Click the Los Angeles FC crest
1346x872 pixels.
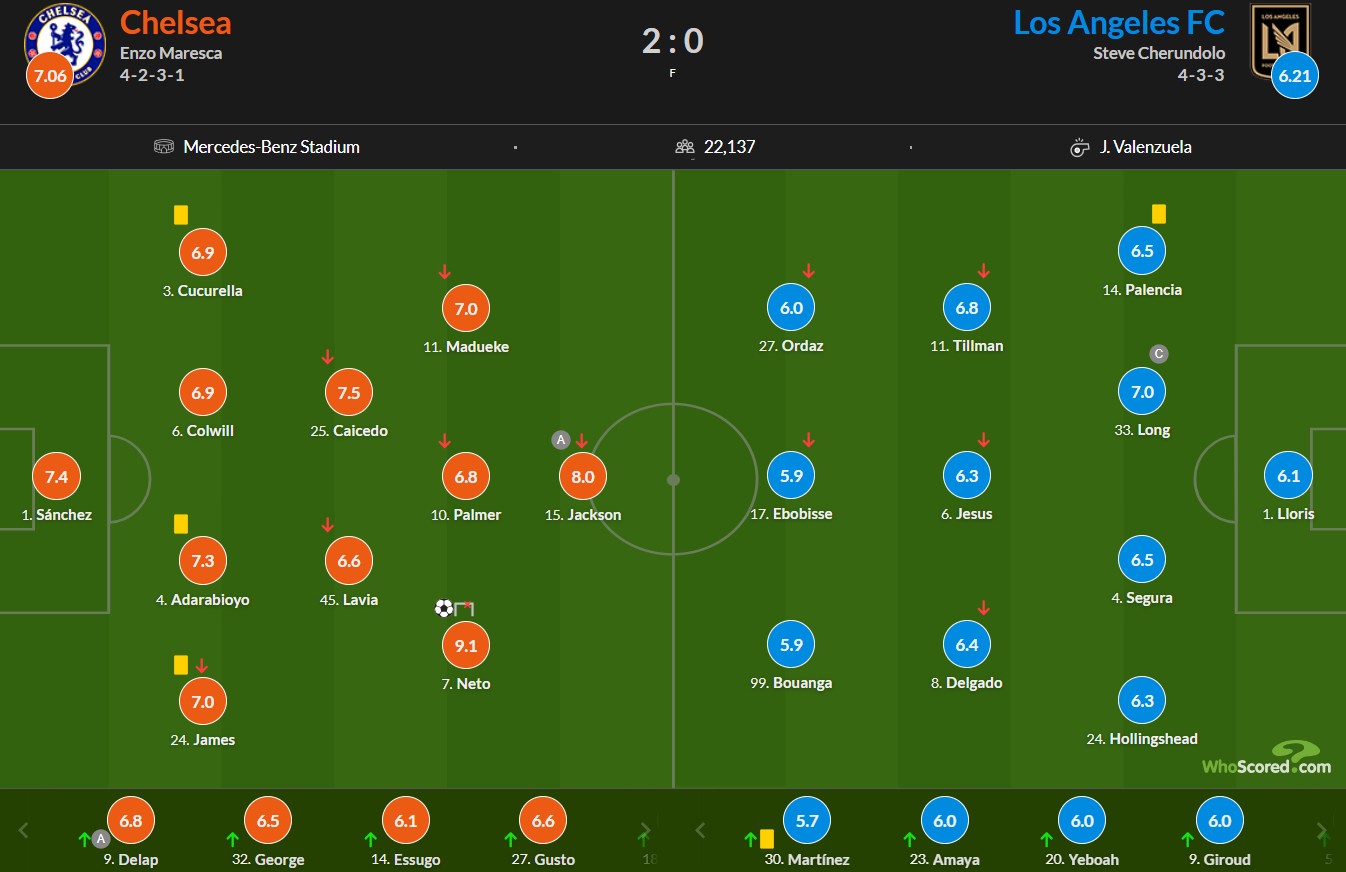tap(1280, 41)
